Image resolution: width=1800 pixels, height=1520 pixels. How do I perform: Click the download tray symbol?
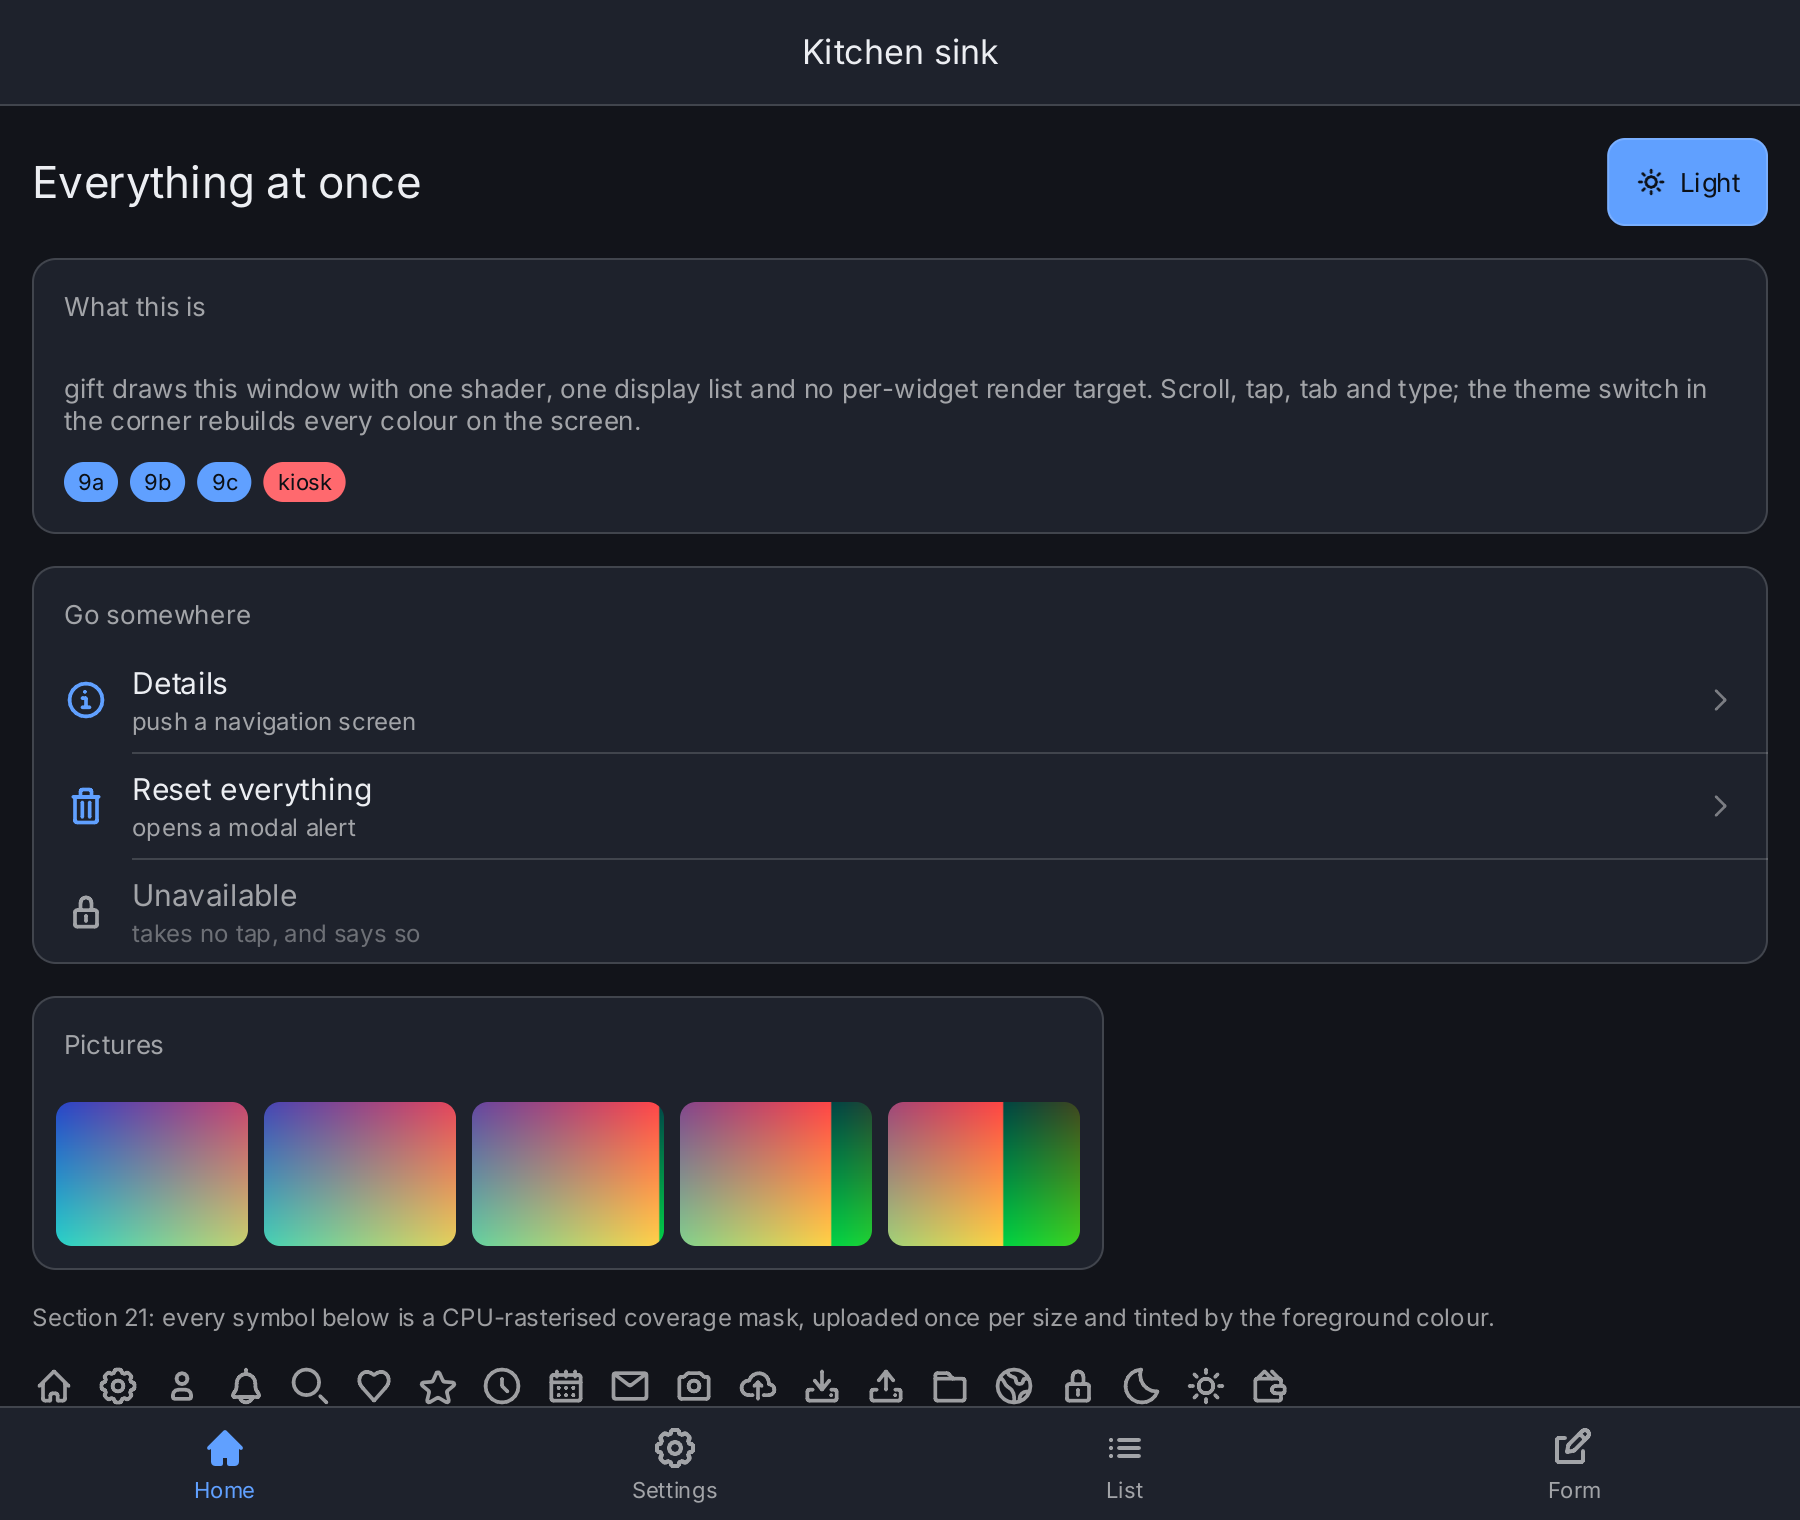click(822, 1386)
